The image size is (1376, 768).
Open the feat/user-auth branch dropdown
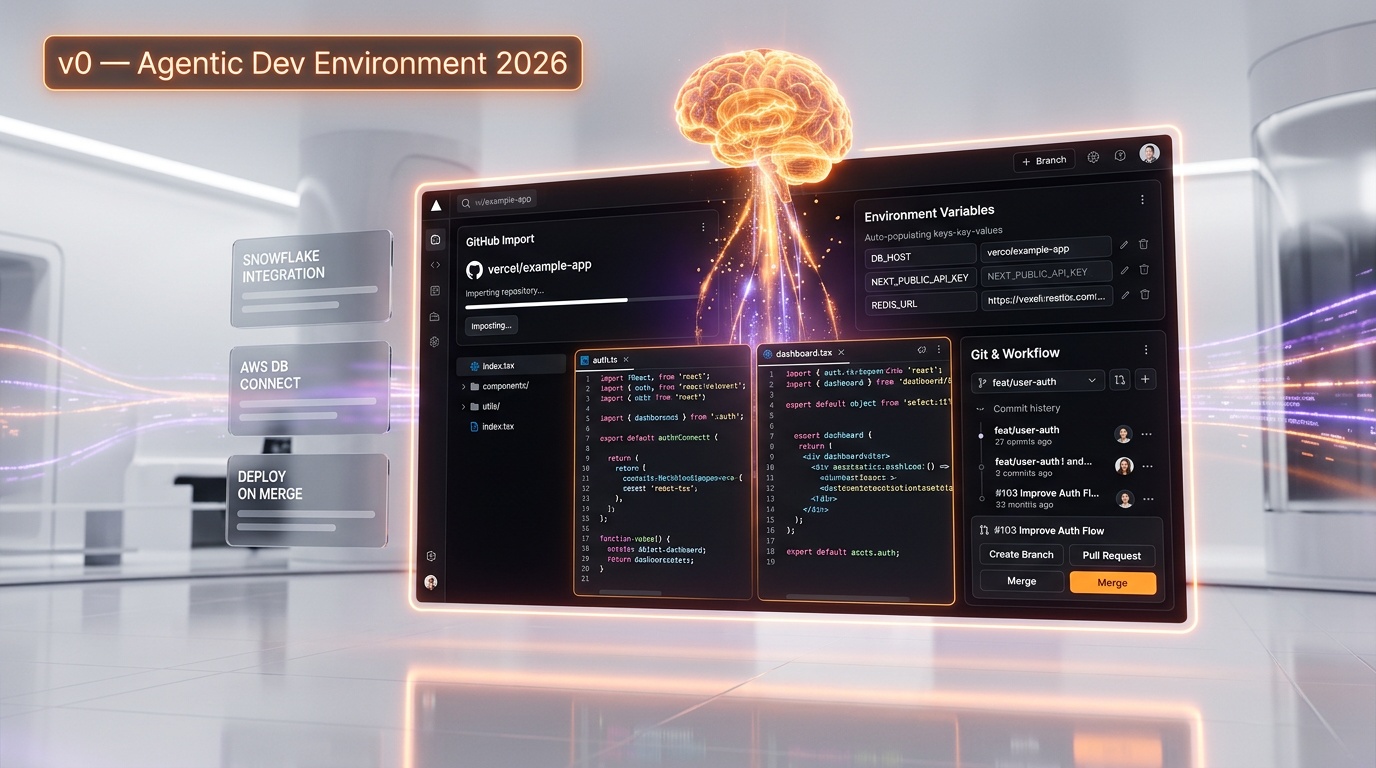click(1037, 381)
